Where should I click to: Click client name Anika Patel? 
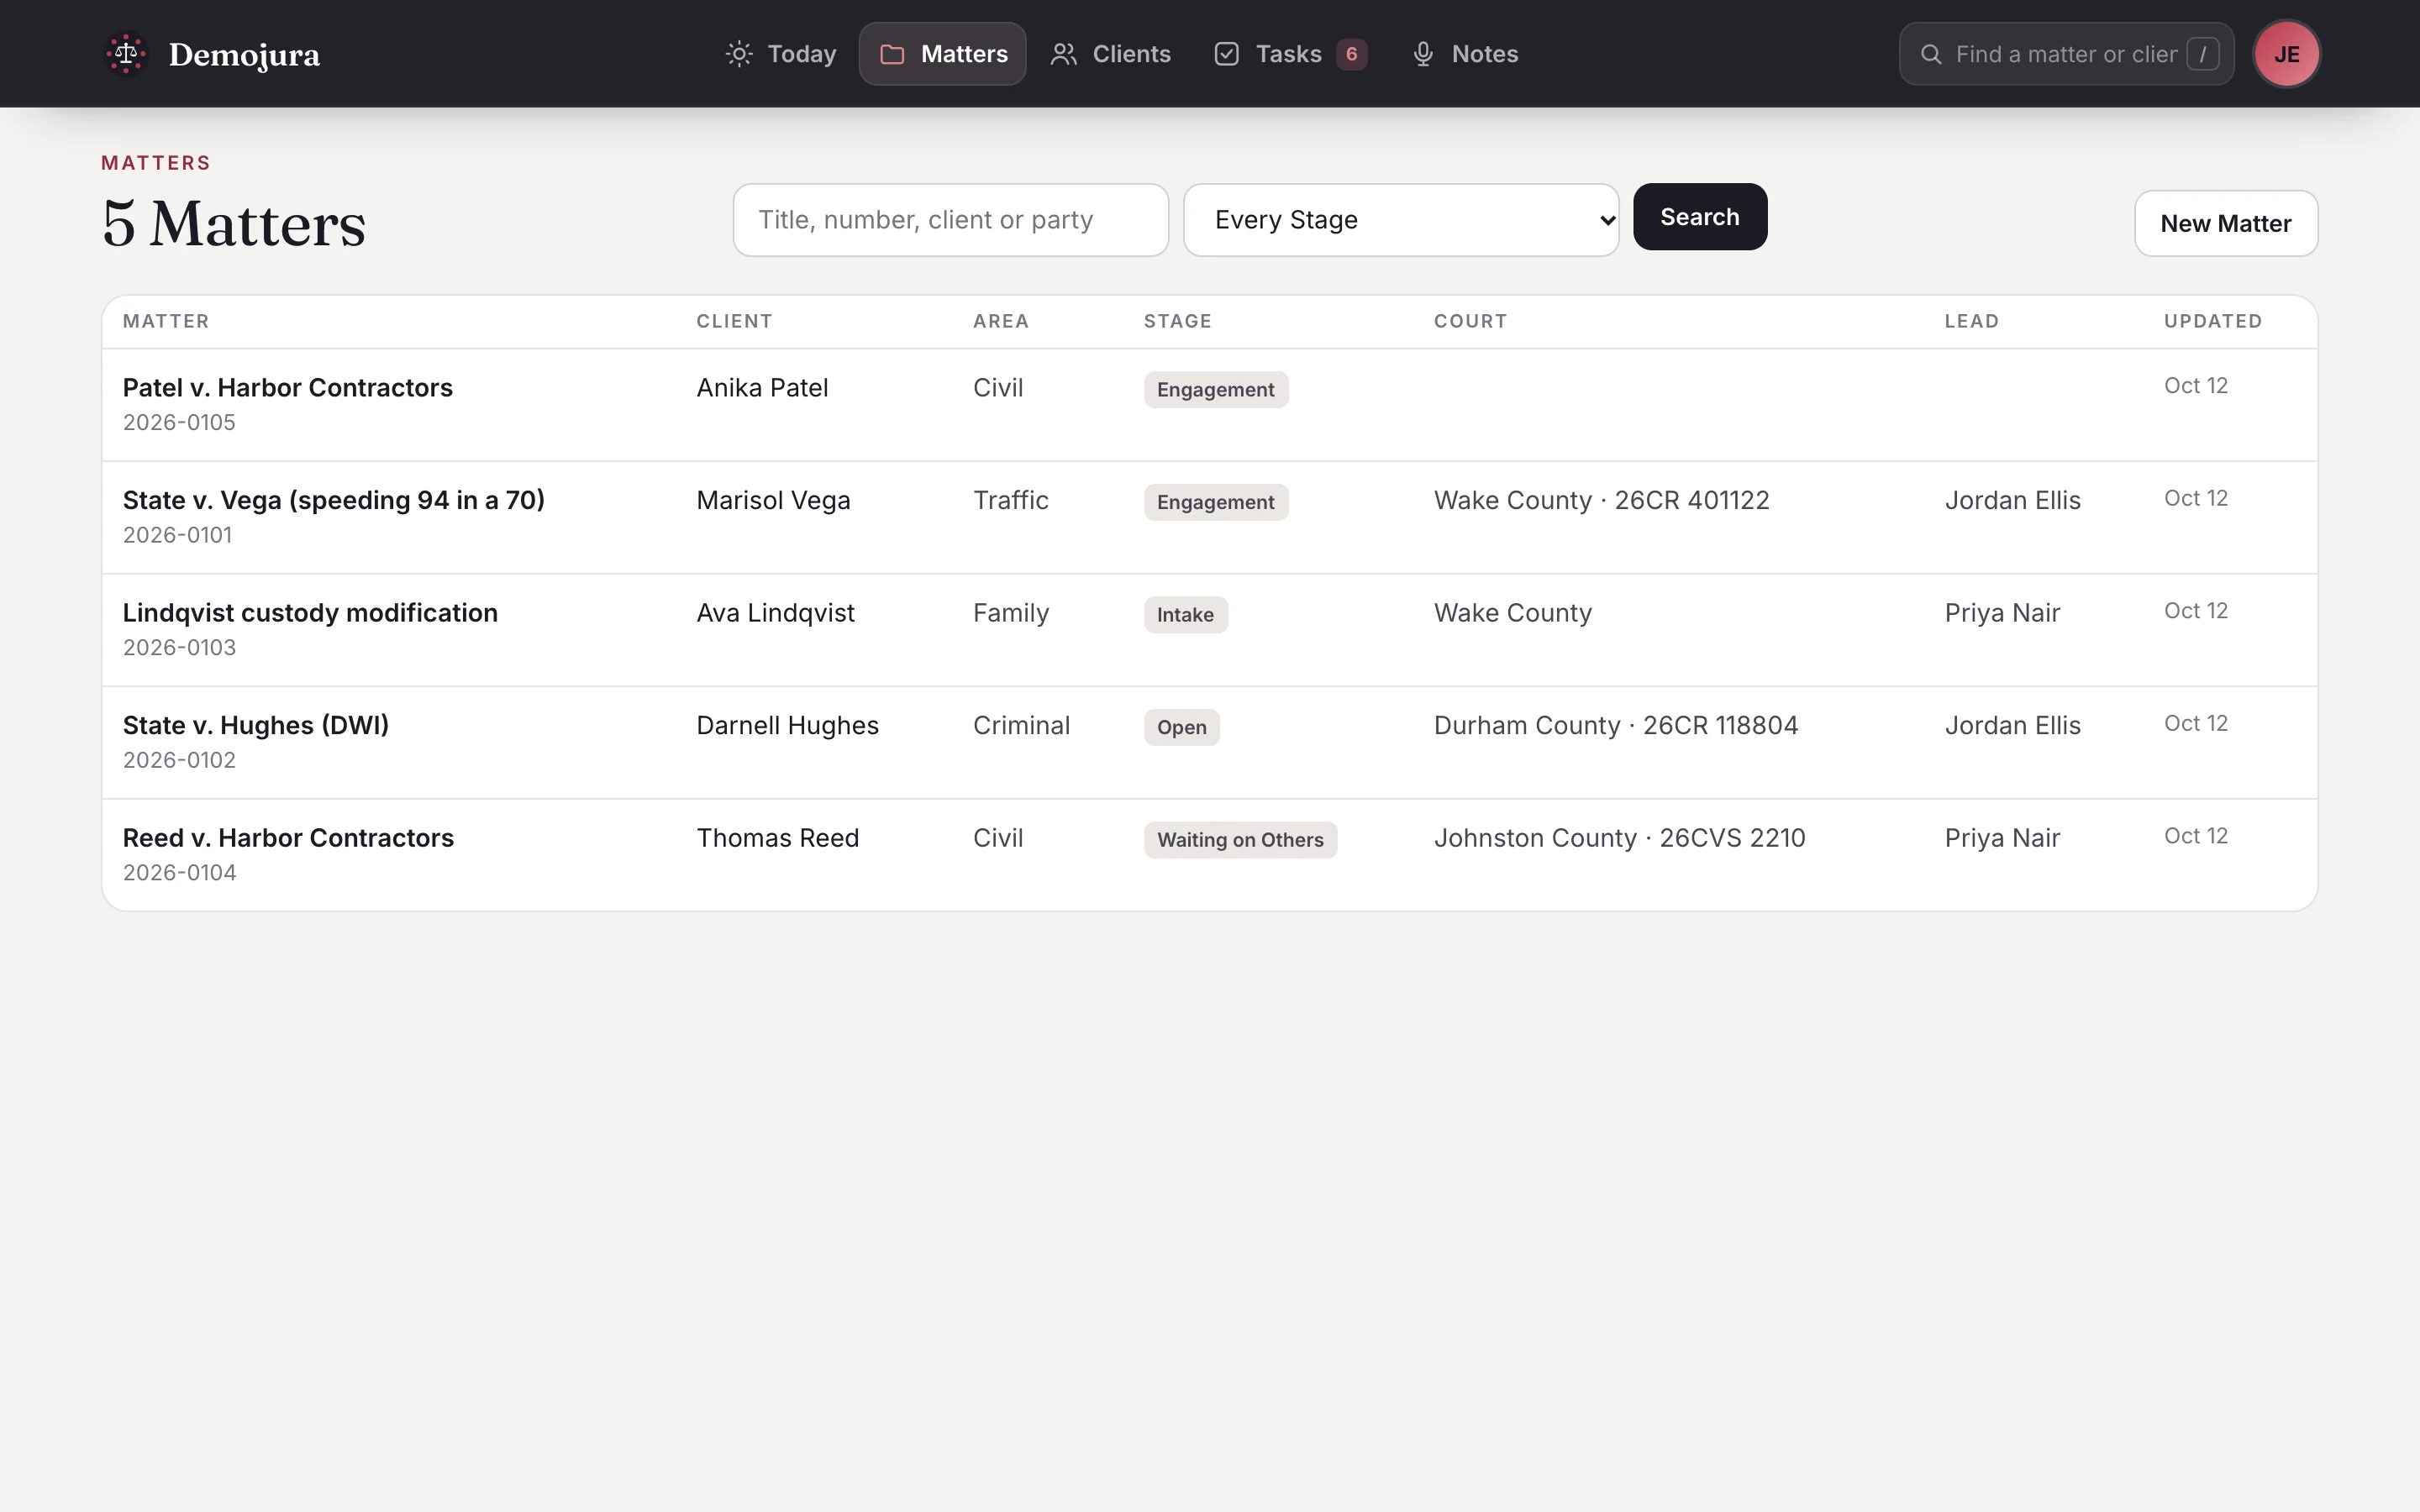point(762,388)
